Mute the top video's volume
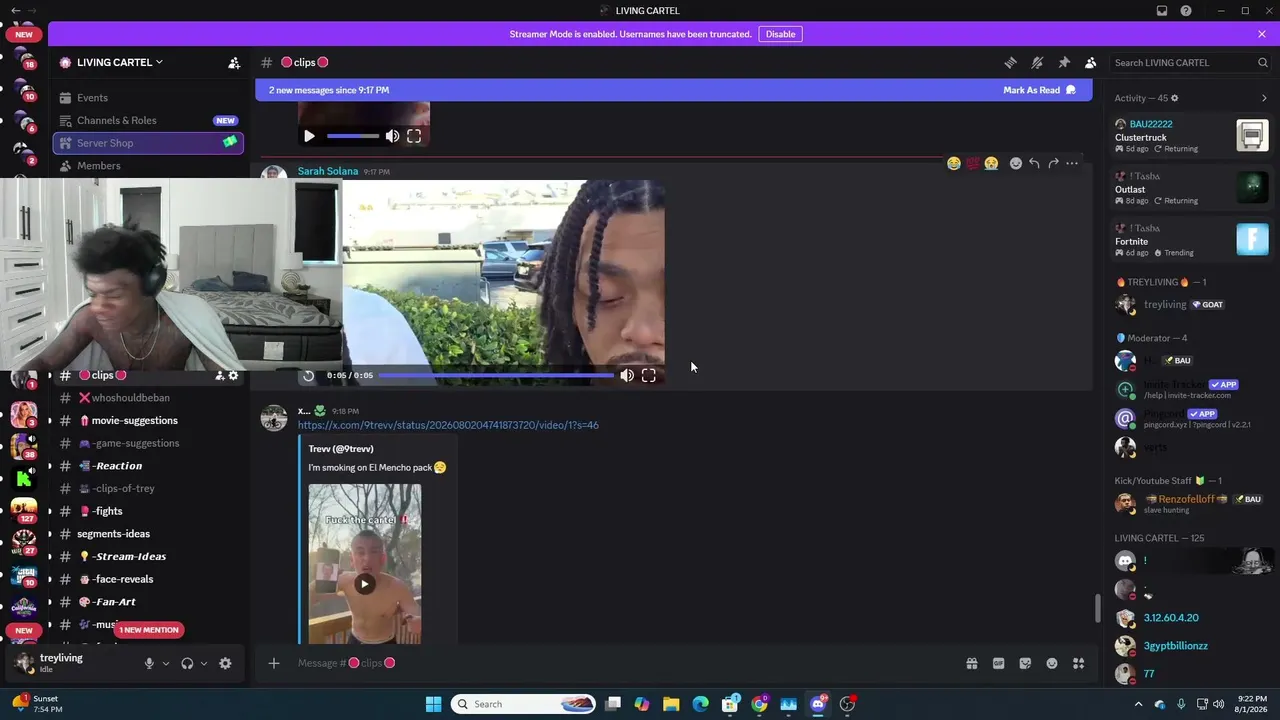The image size is (1280, 720). pos(392,136)
